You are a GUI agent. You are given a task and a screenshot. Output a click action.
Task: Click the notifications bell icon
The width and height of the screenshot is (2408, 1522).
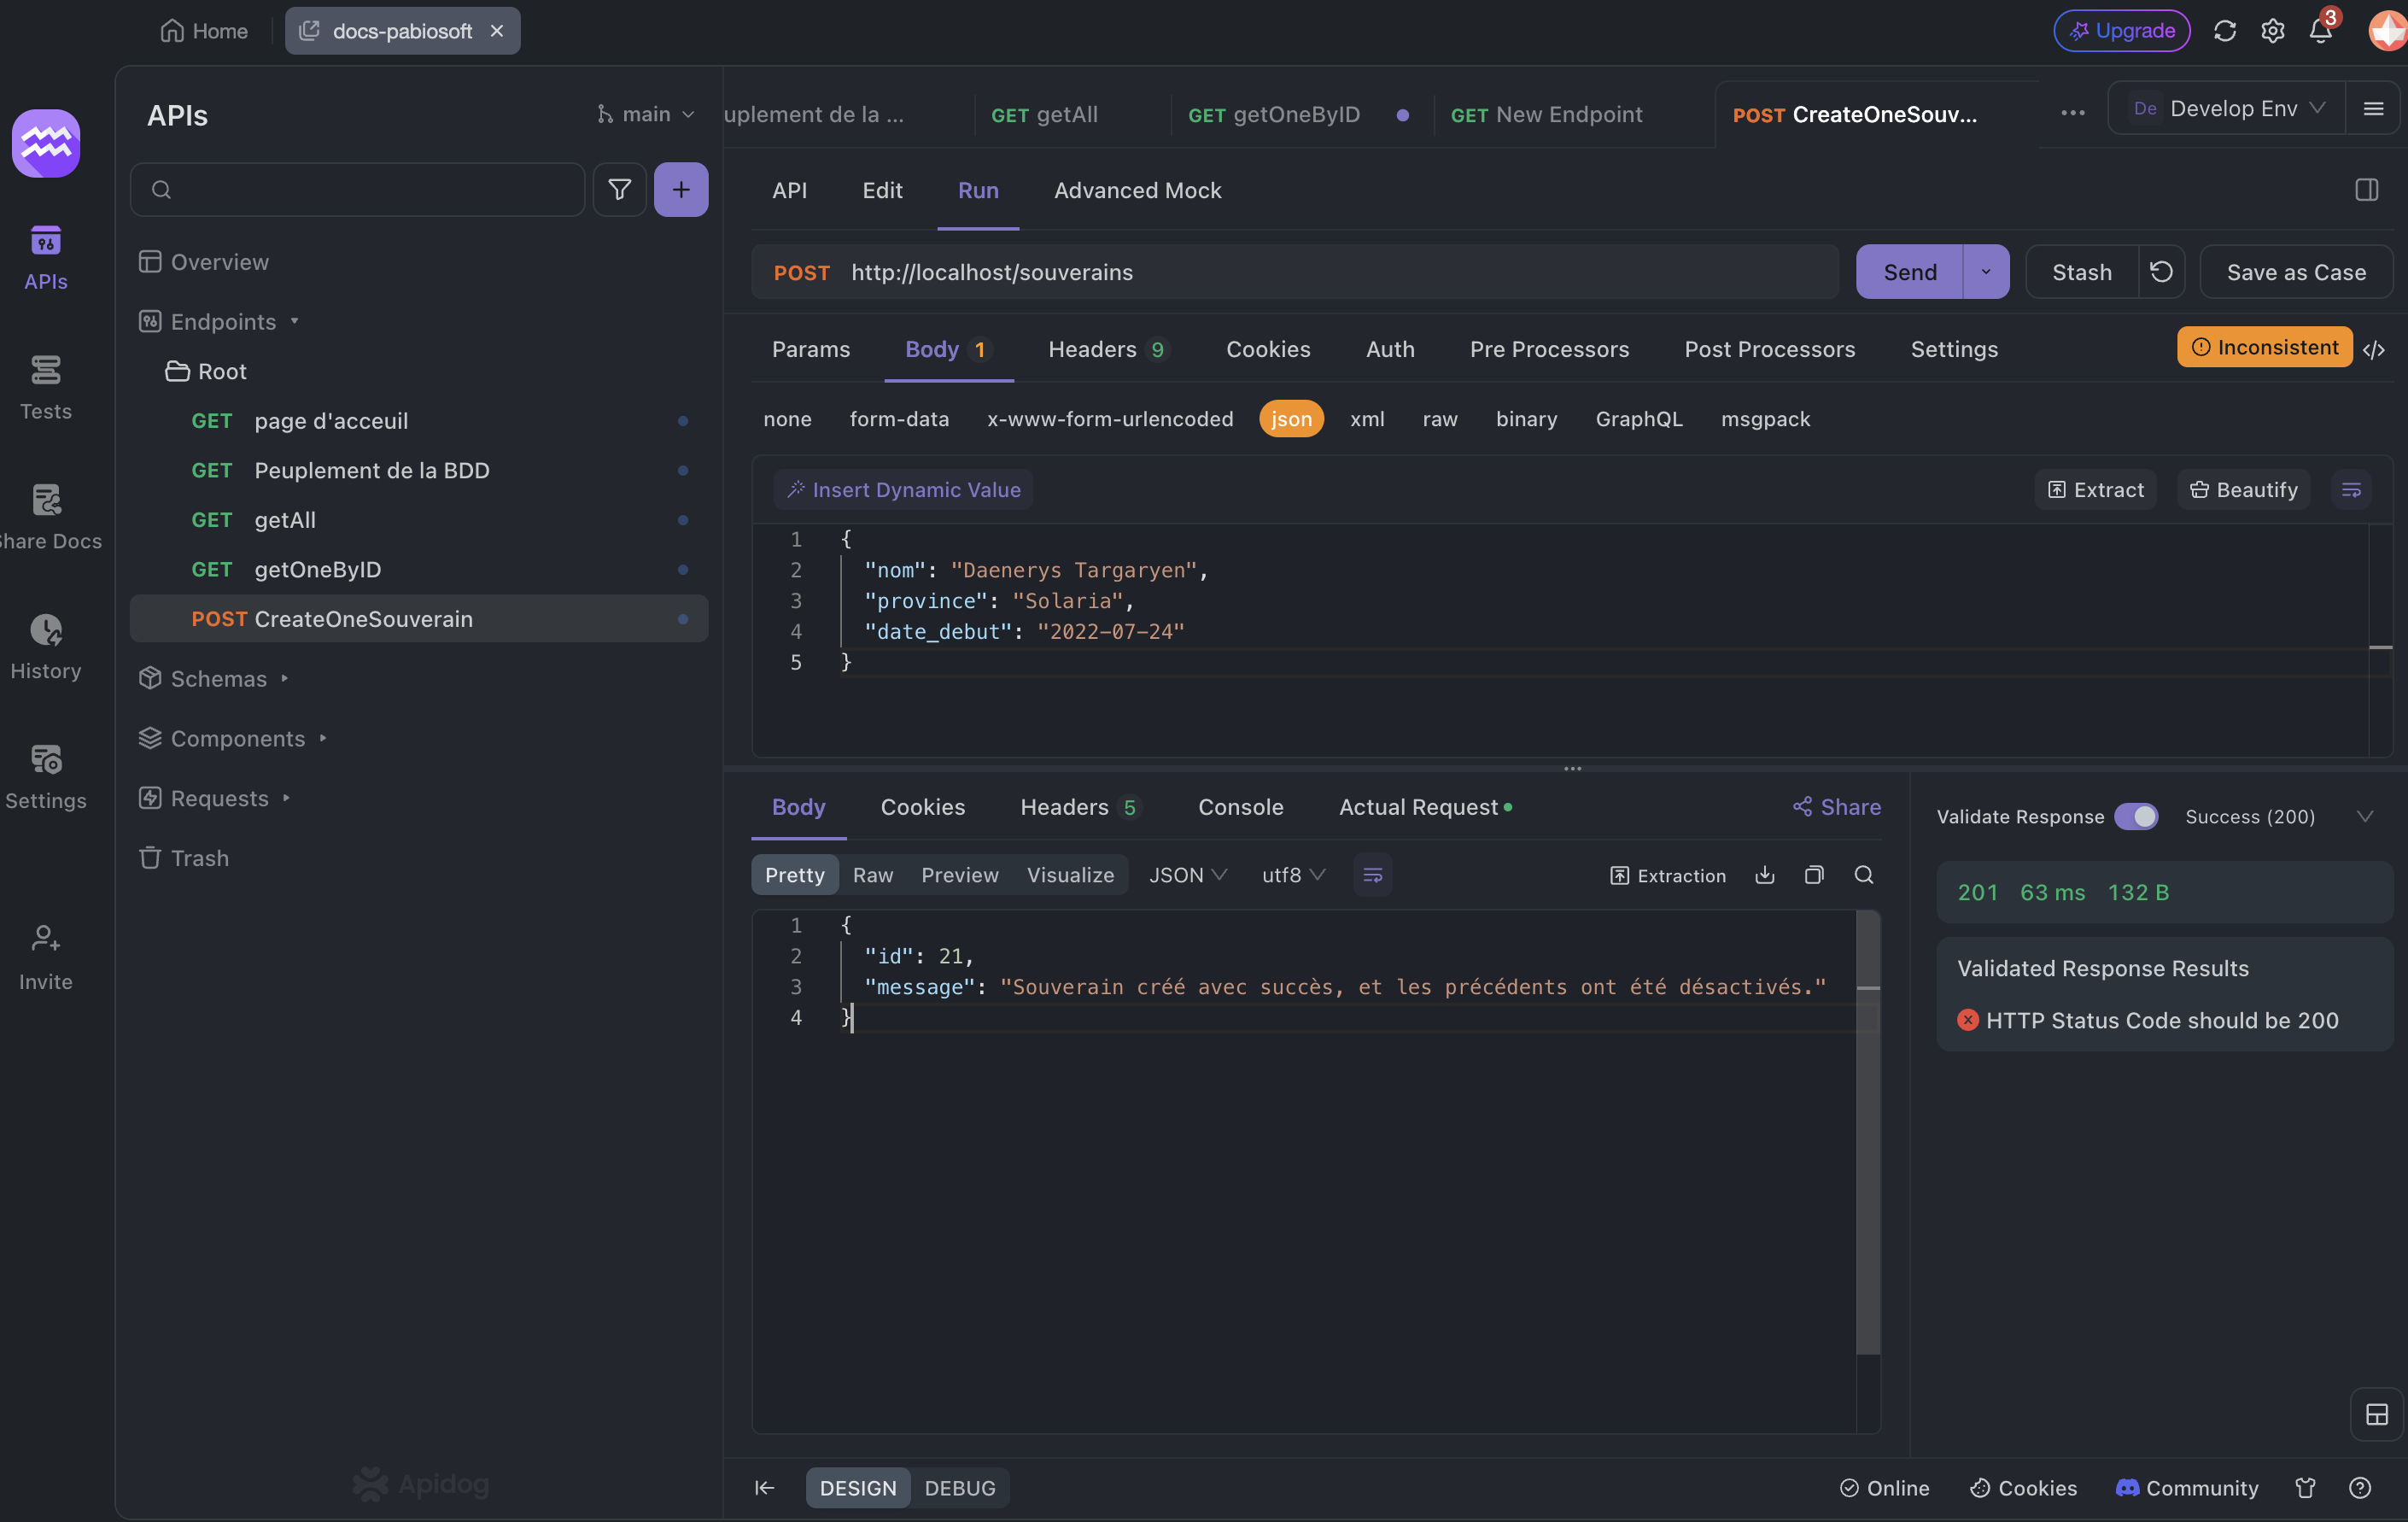2320,31
